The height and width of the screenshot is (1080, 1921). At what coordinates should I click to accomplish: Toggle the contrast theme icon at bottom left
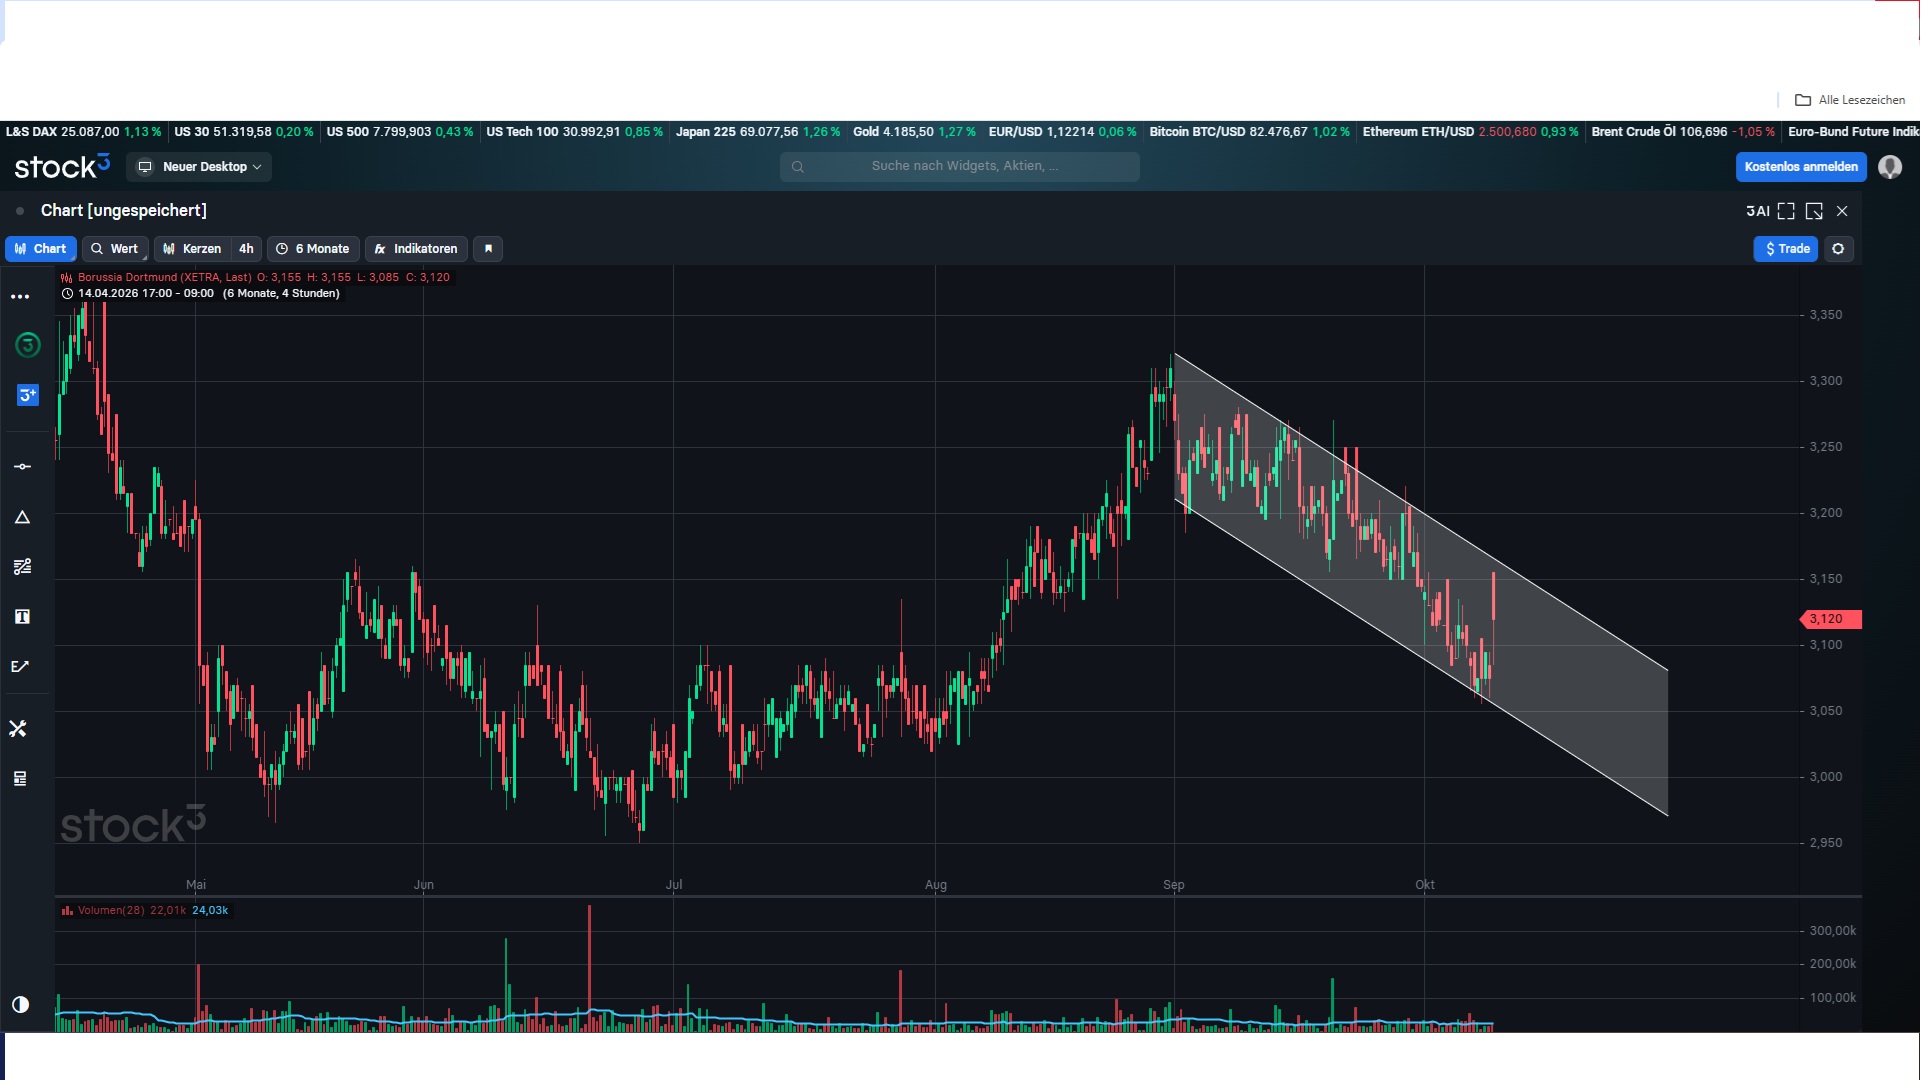coord(20,1004)
